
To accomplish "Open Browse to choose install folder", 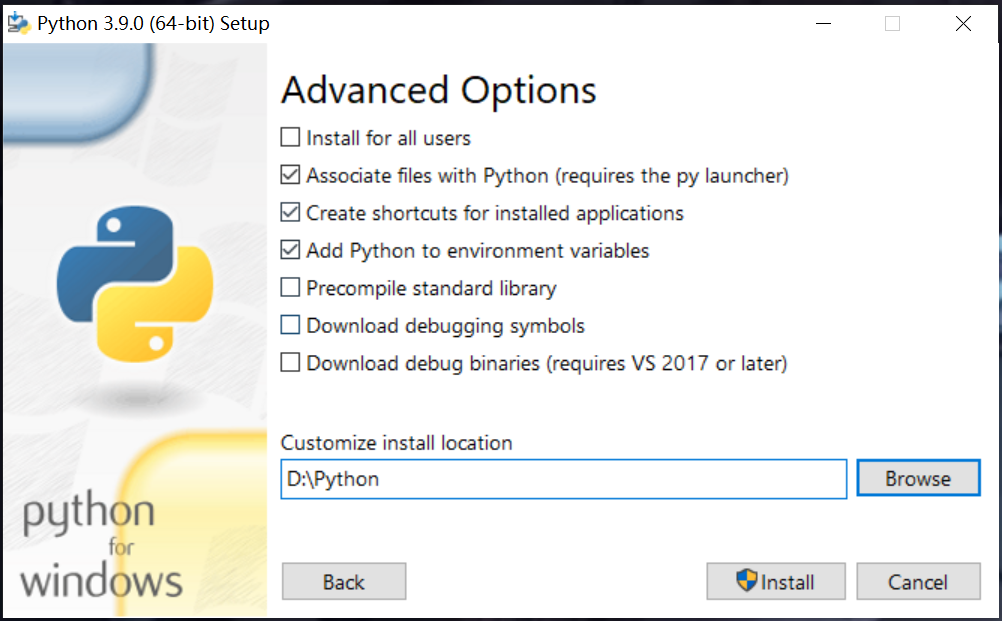I will pos(918,478).
